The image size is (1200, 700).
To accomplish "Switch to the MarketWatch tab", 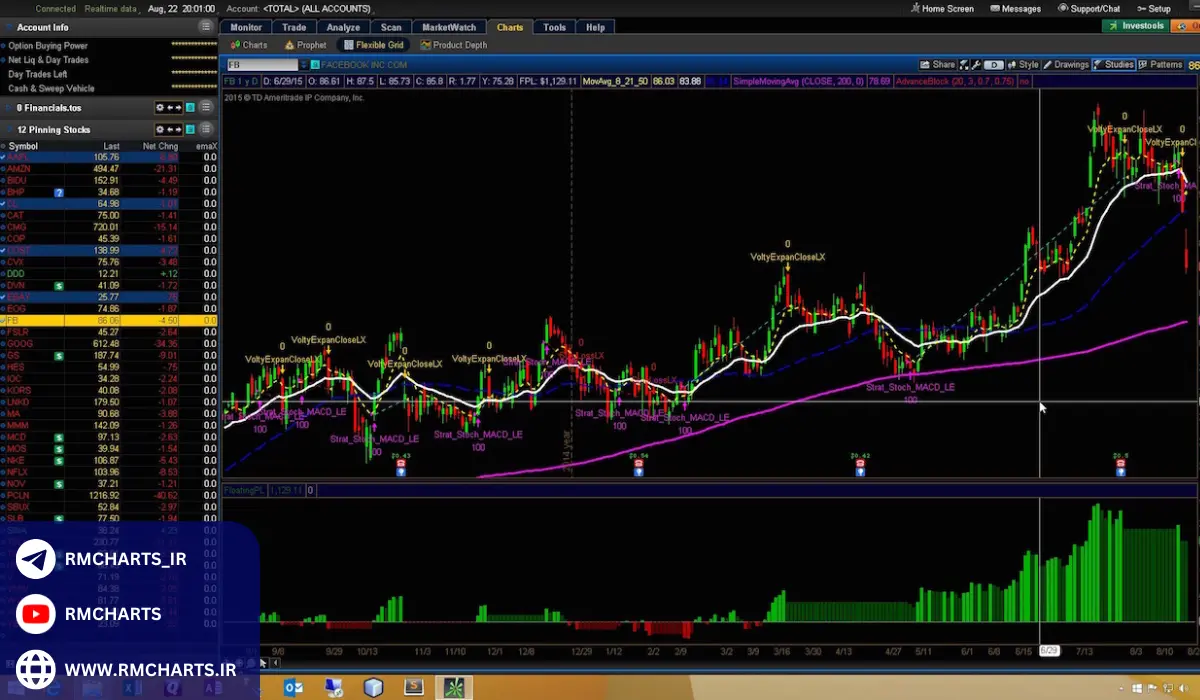I will (448, 27).
